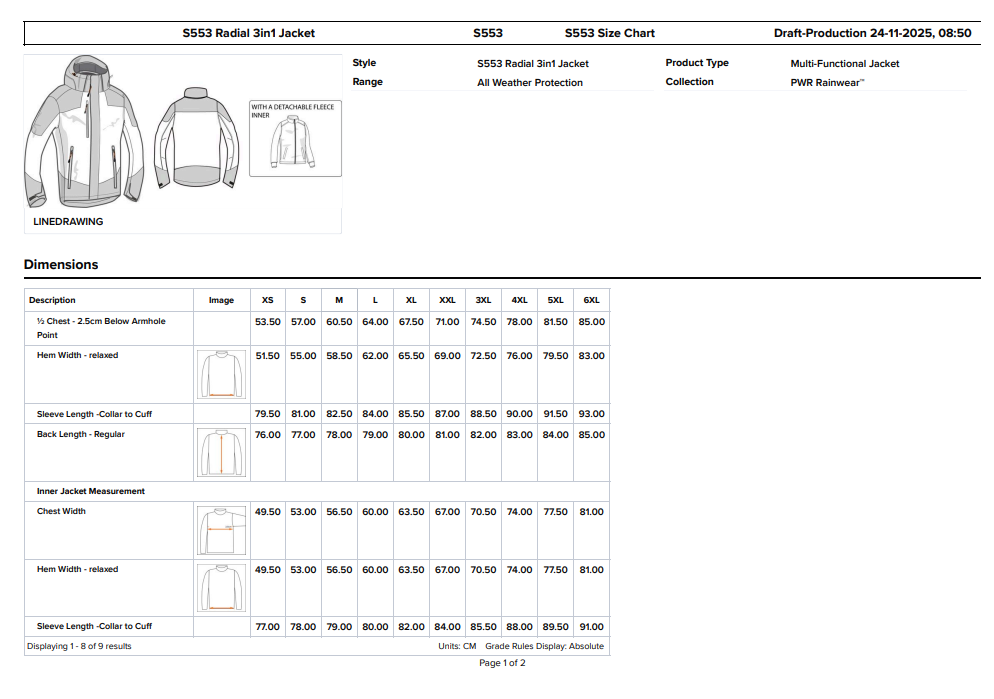Open the detachable fleece inner image
The width and height of the screenshot is (994, 699).
[x=295, y=139]
